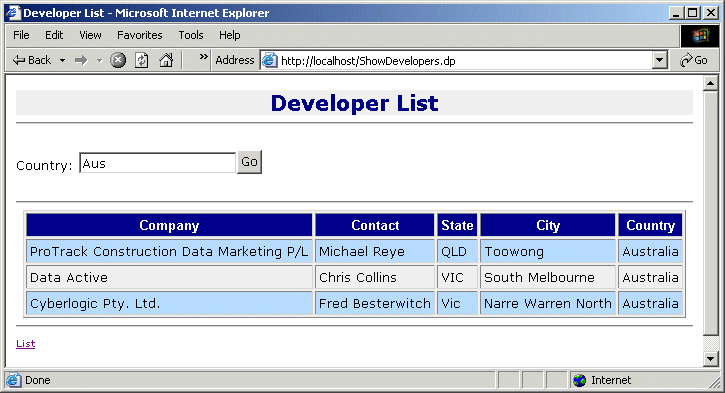Select the Cyberlogic Pty. Ltd. cell
Viewport: 725px width, 393px height.
coord(169,303)
